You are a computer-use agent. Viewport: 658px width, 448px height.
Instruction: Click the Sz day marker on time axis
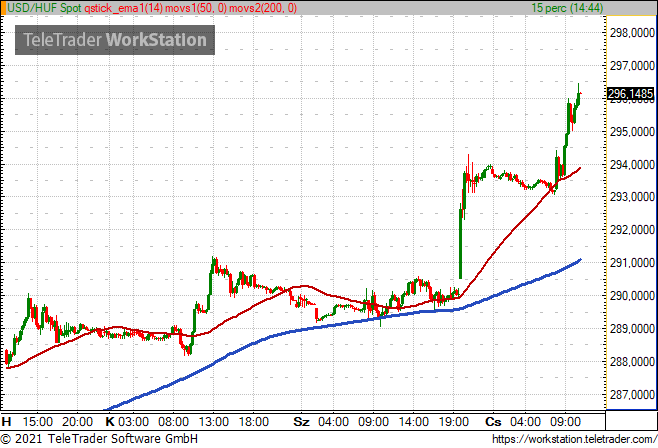tap(301, 422)
